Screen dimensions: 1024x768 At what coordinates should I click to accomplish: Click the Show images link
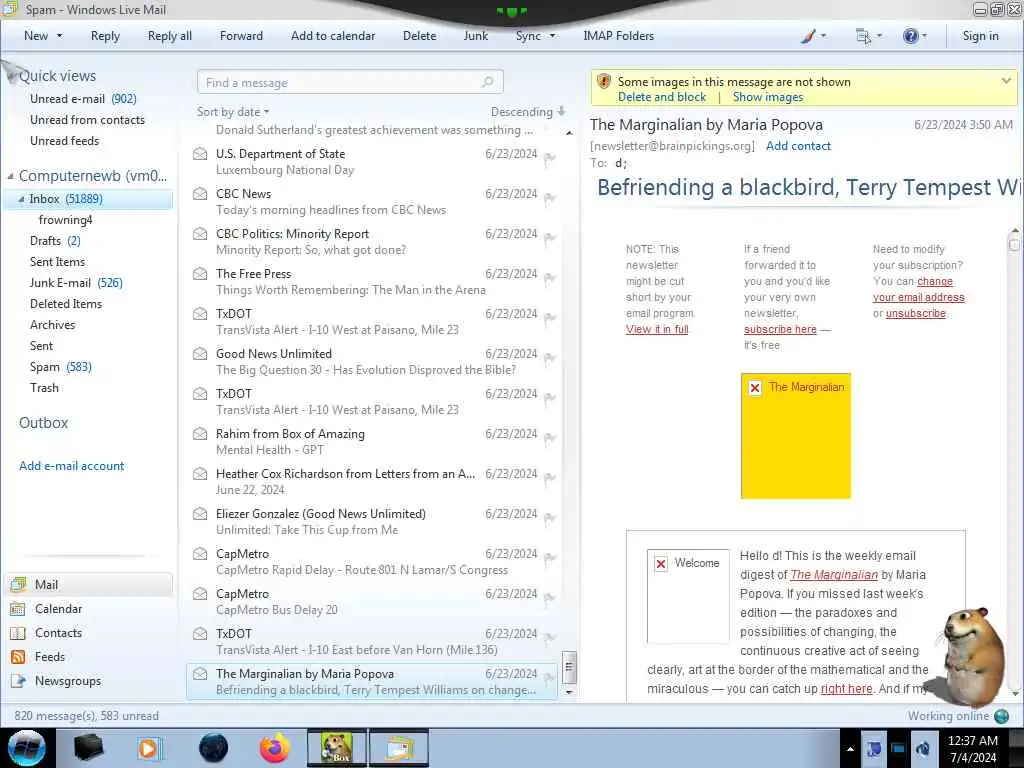(768, 97)
